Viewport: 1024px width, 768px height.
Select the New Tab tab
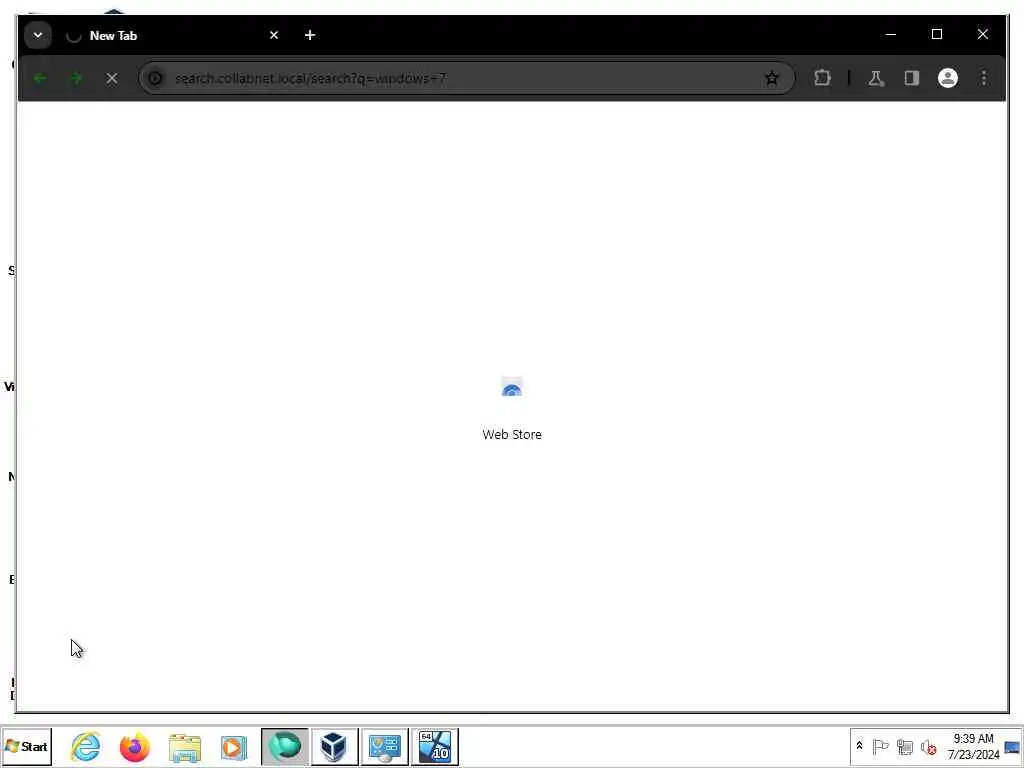click(173, 35)
